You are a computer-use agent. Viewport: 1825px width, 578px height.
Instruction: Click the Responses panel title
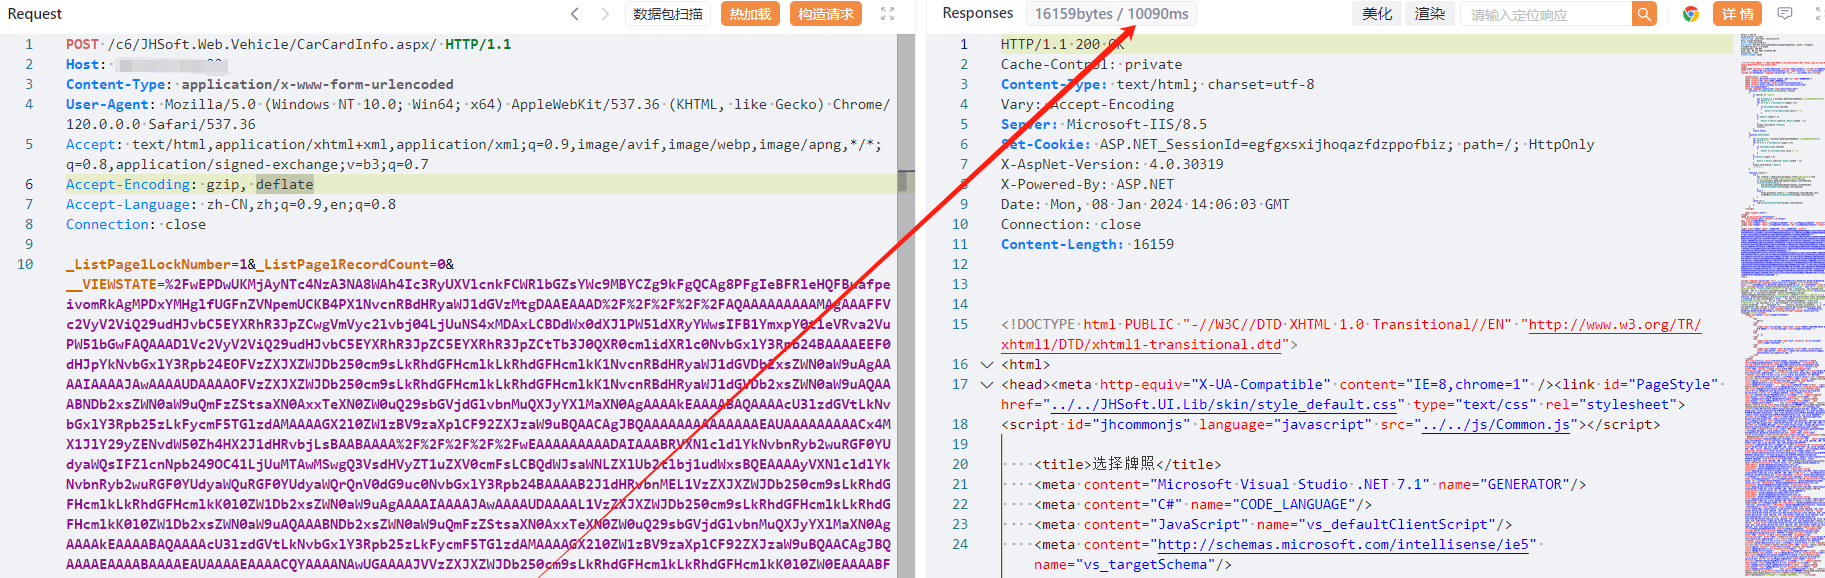(x=978, y=13)
